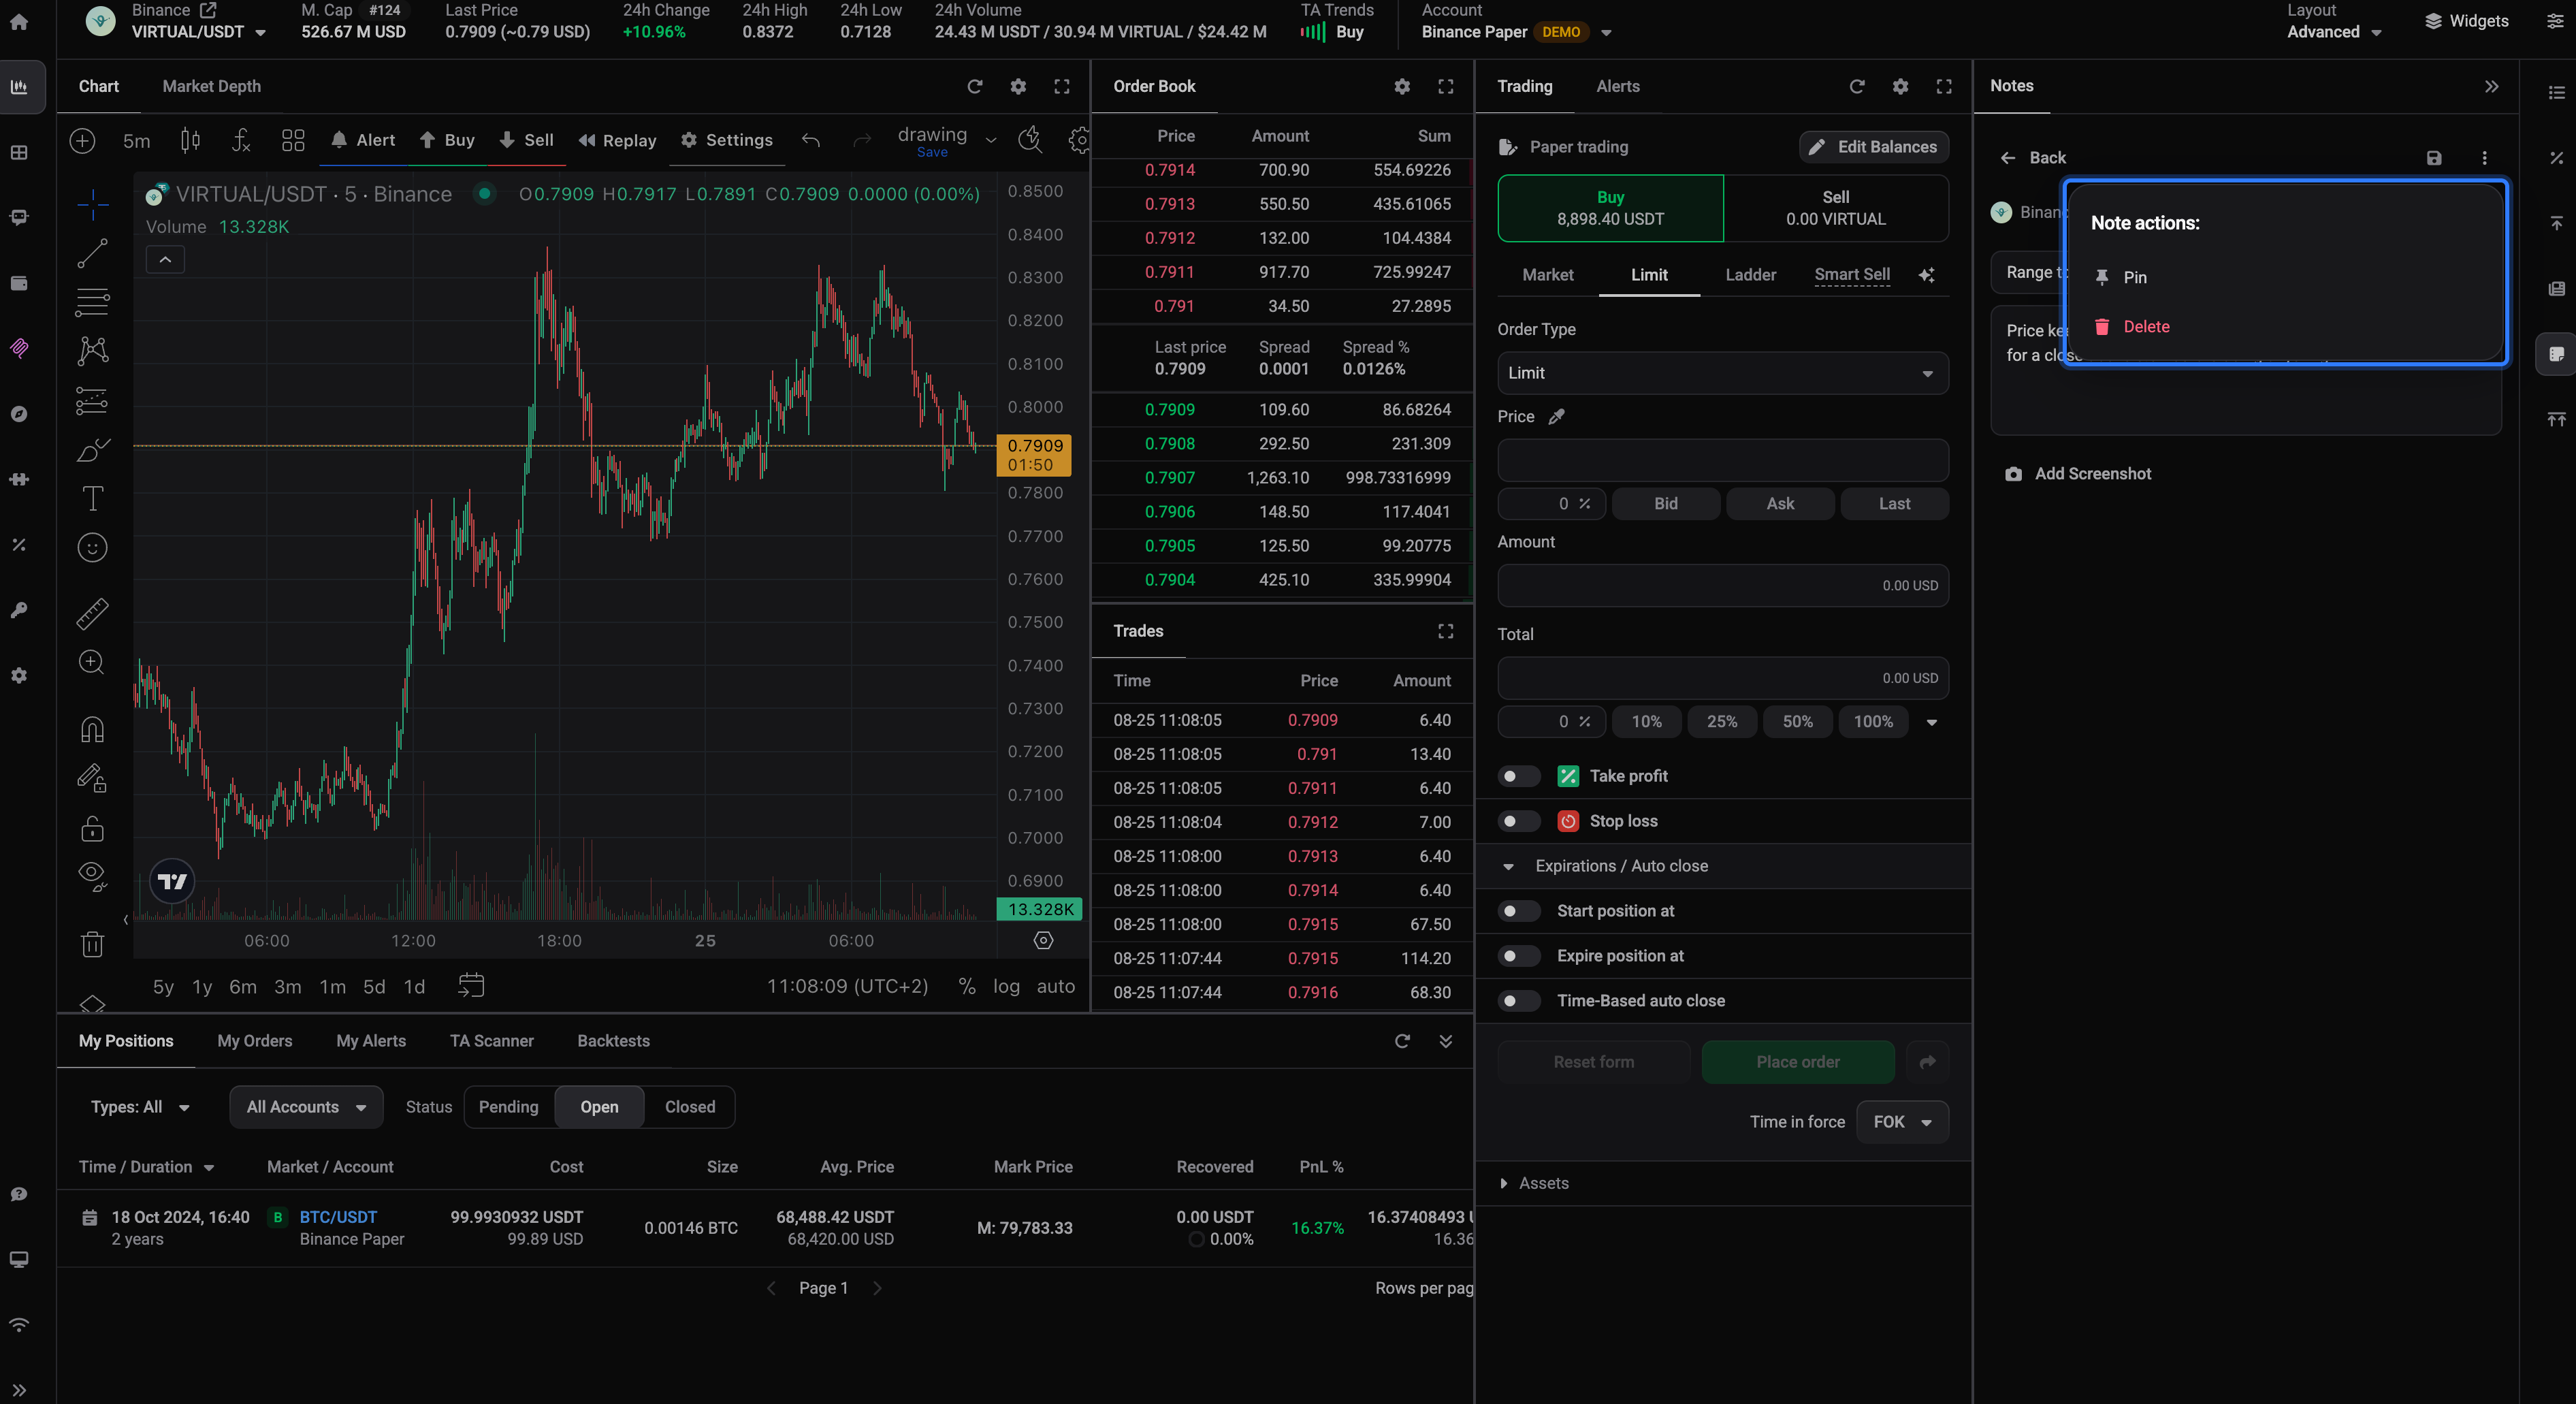Image resolution: width=2576 pixels, height=1404 pixels.
Task: Remove drawings with trash icon
Action: click(x=92, y=944)
